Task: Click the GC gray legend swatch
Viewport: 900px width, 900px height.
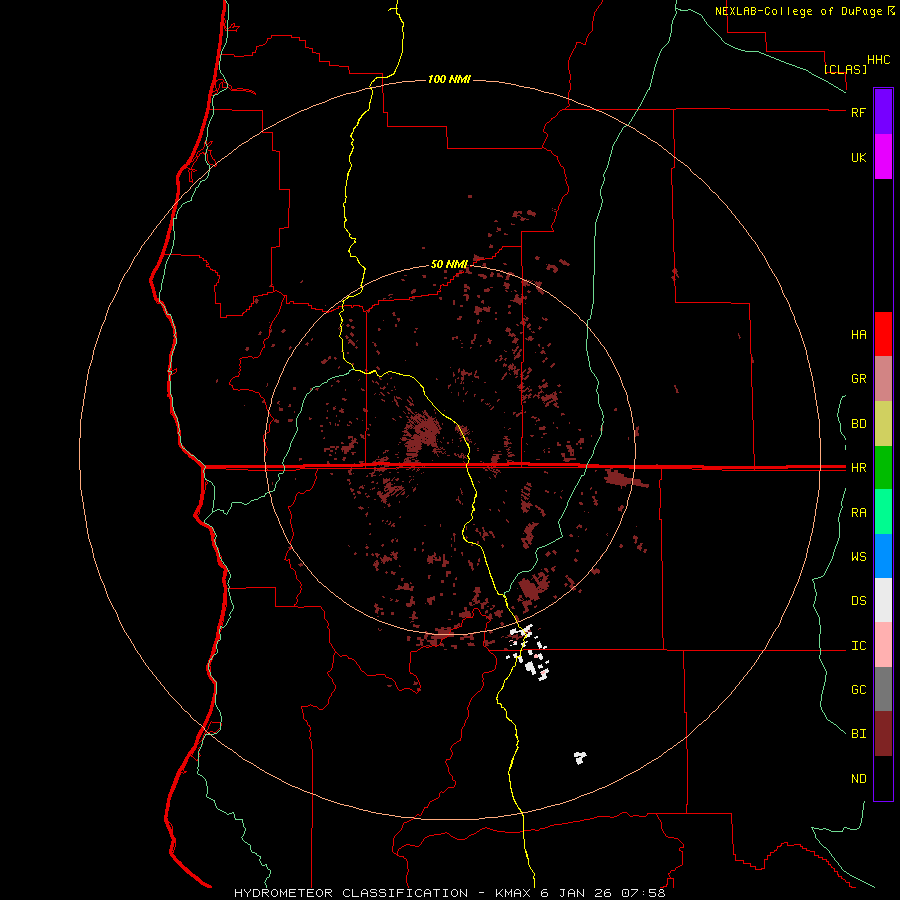Action: [883, 689]
